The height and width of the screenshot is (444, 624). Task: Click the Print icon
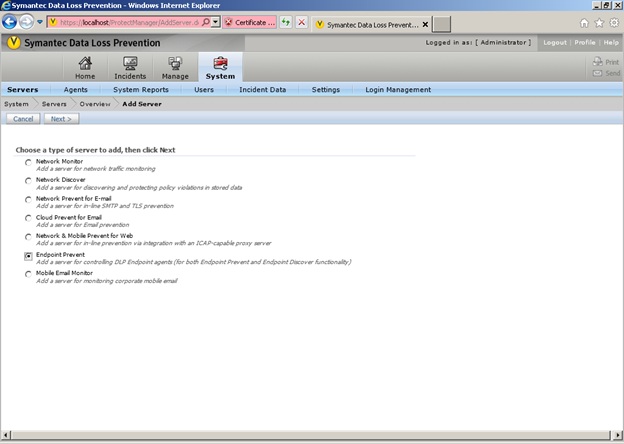click(598, 62)
